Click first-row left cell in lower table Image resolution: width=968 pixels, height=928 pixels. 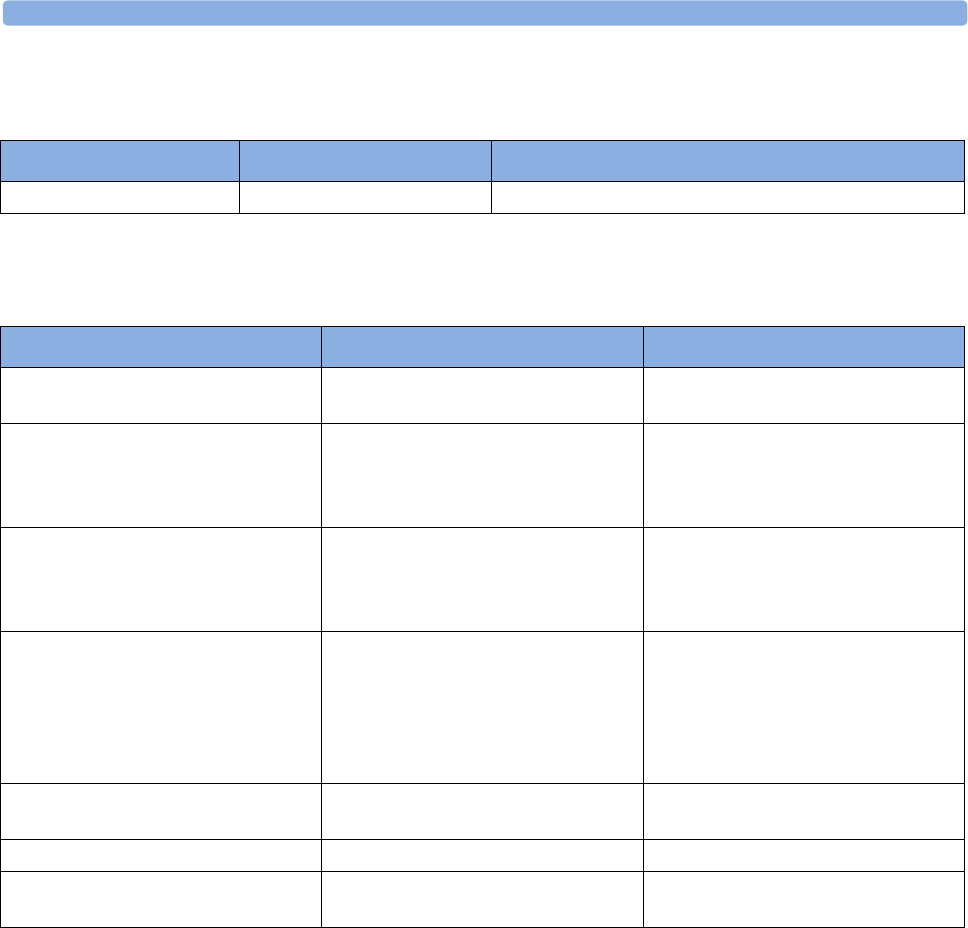[161, 395]
